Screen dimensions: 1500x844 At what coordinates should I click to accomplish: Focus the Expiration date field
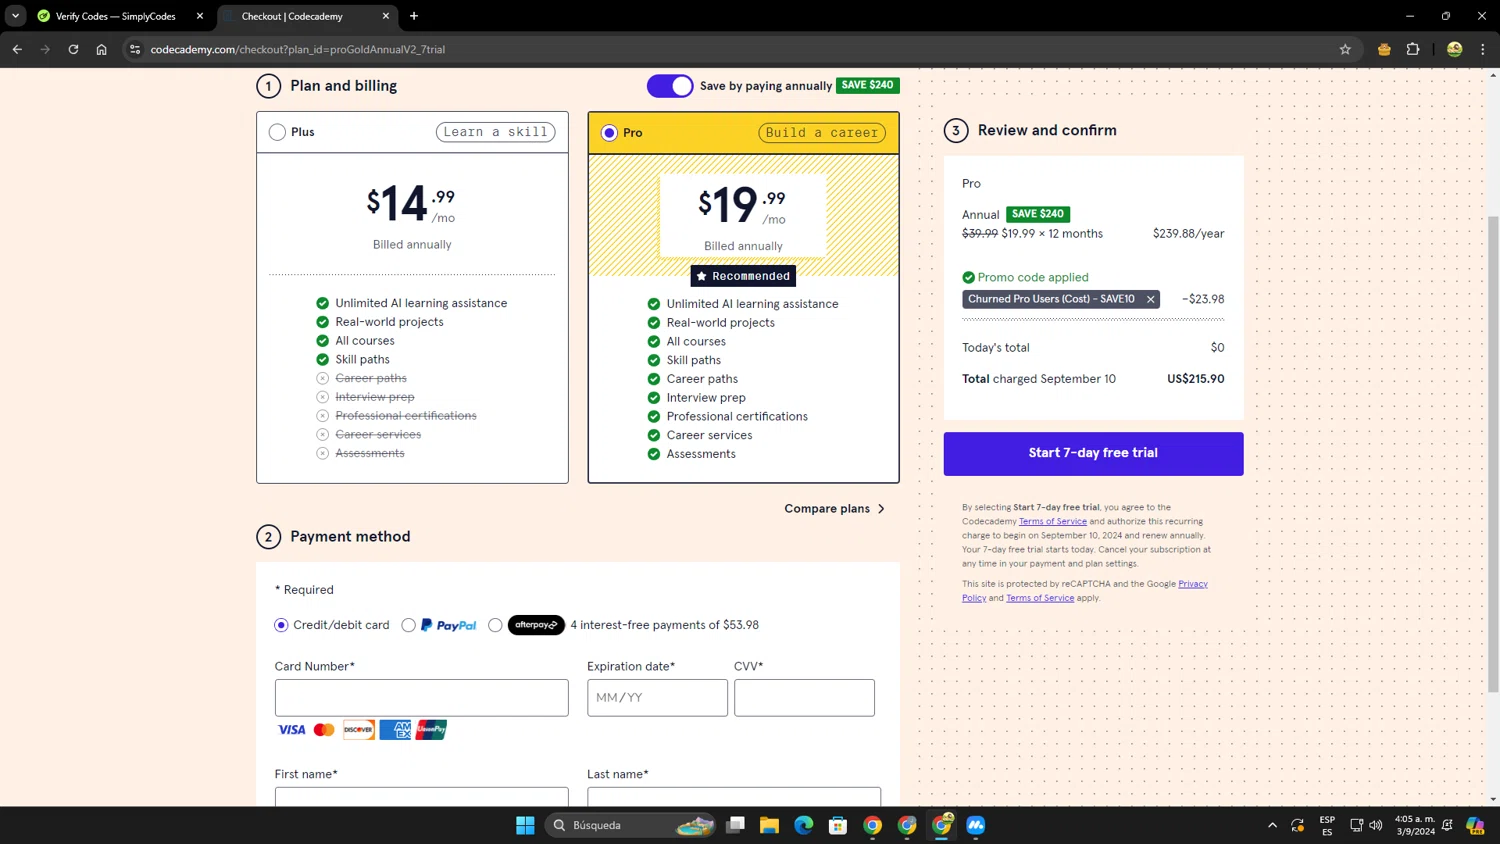[657, 698]
